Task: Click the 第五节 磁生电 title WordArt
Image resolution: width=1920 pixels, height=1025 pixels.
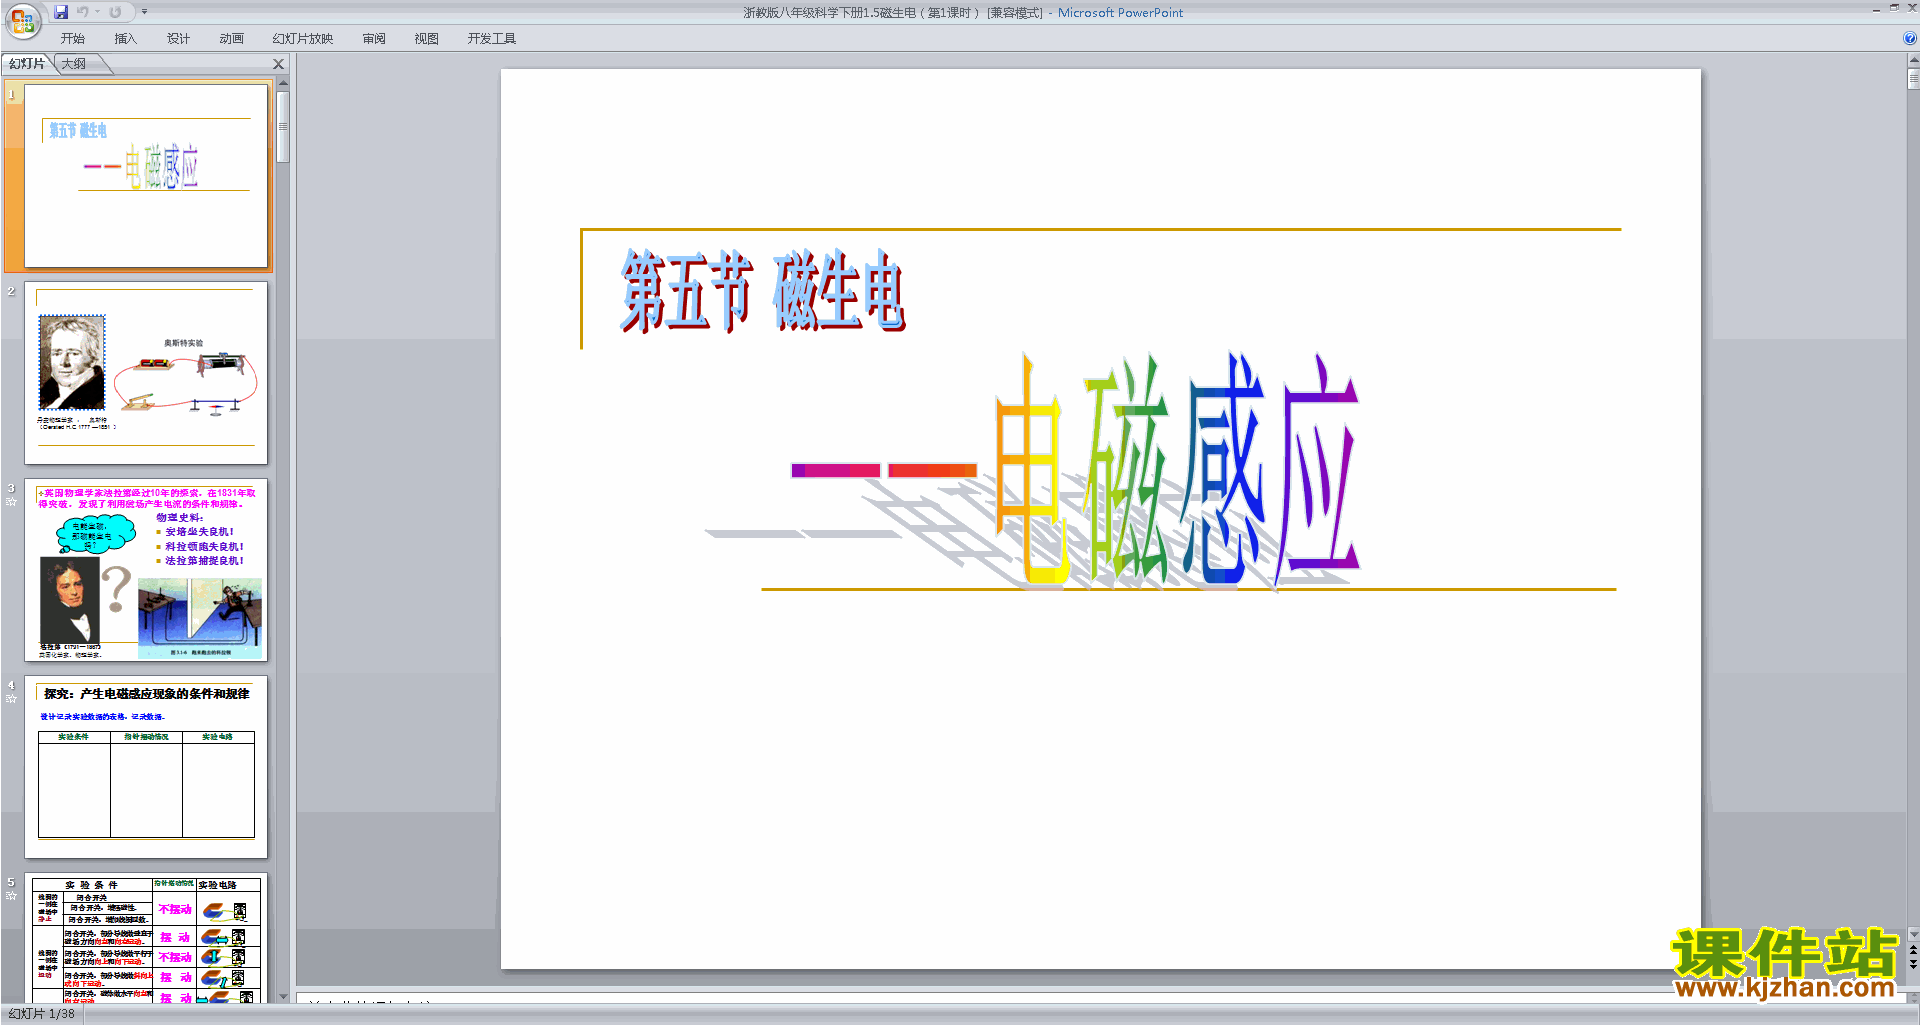Action: [x=762, y=291]
